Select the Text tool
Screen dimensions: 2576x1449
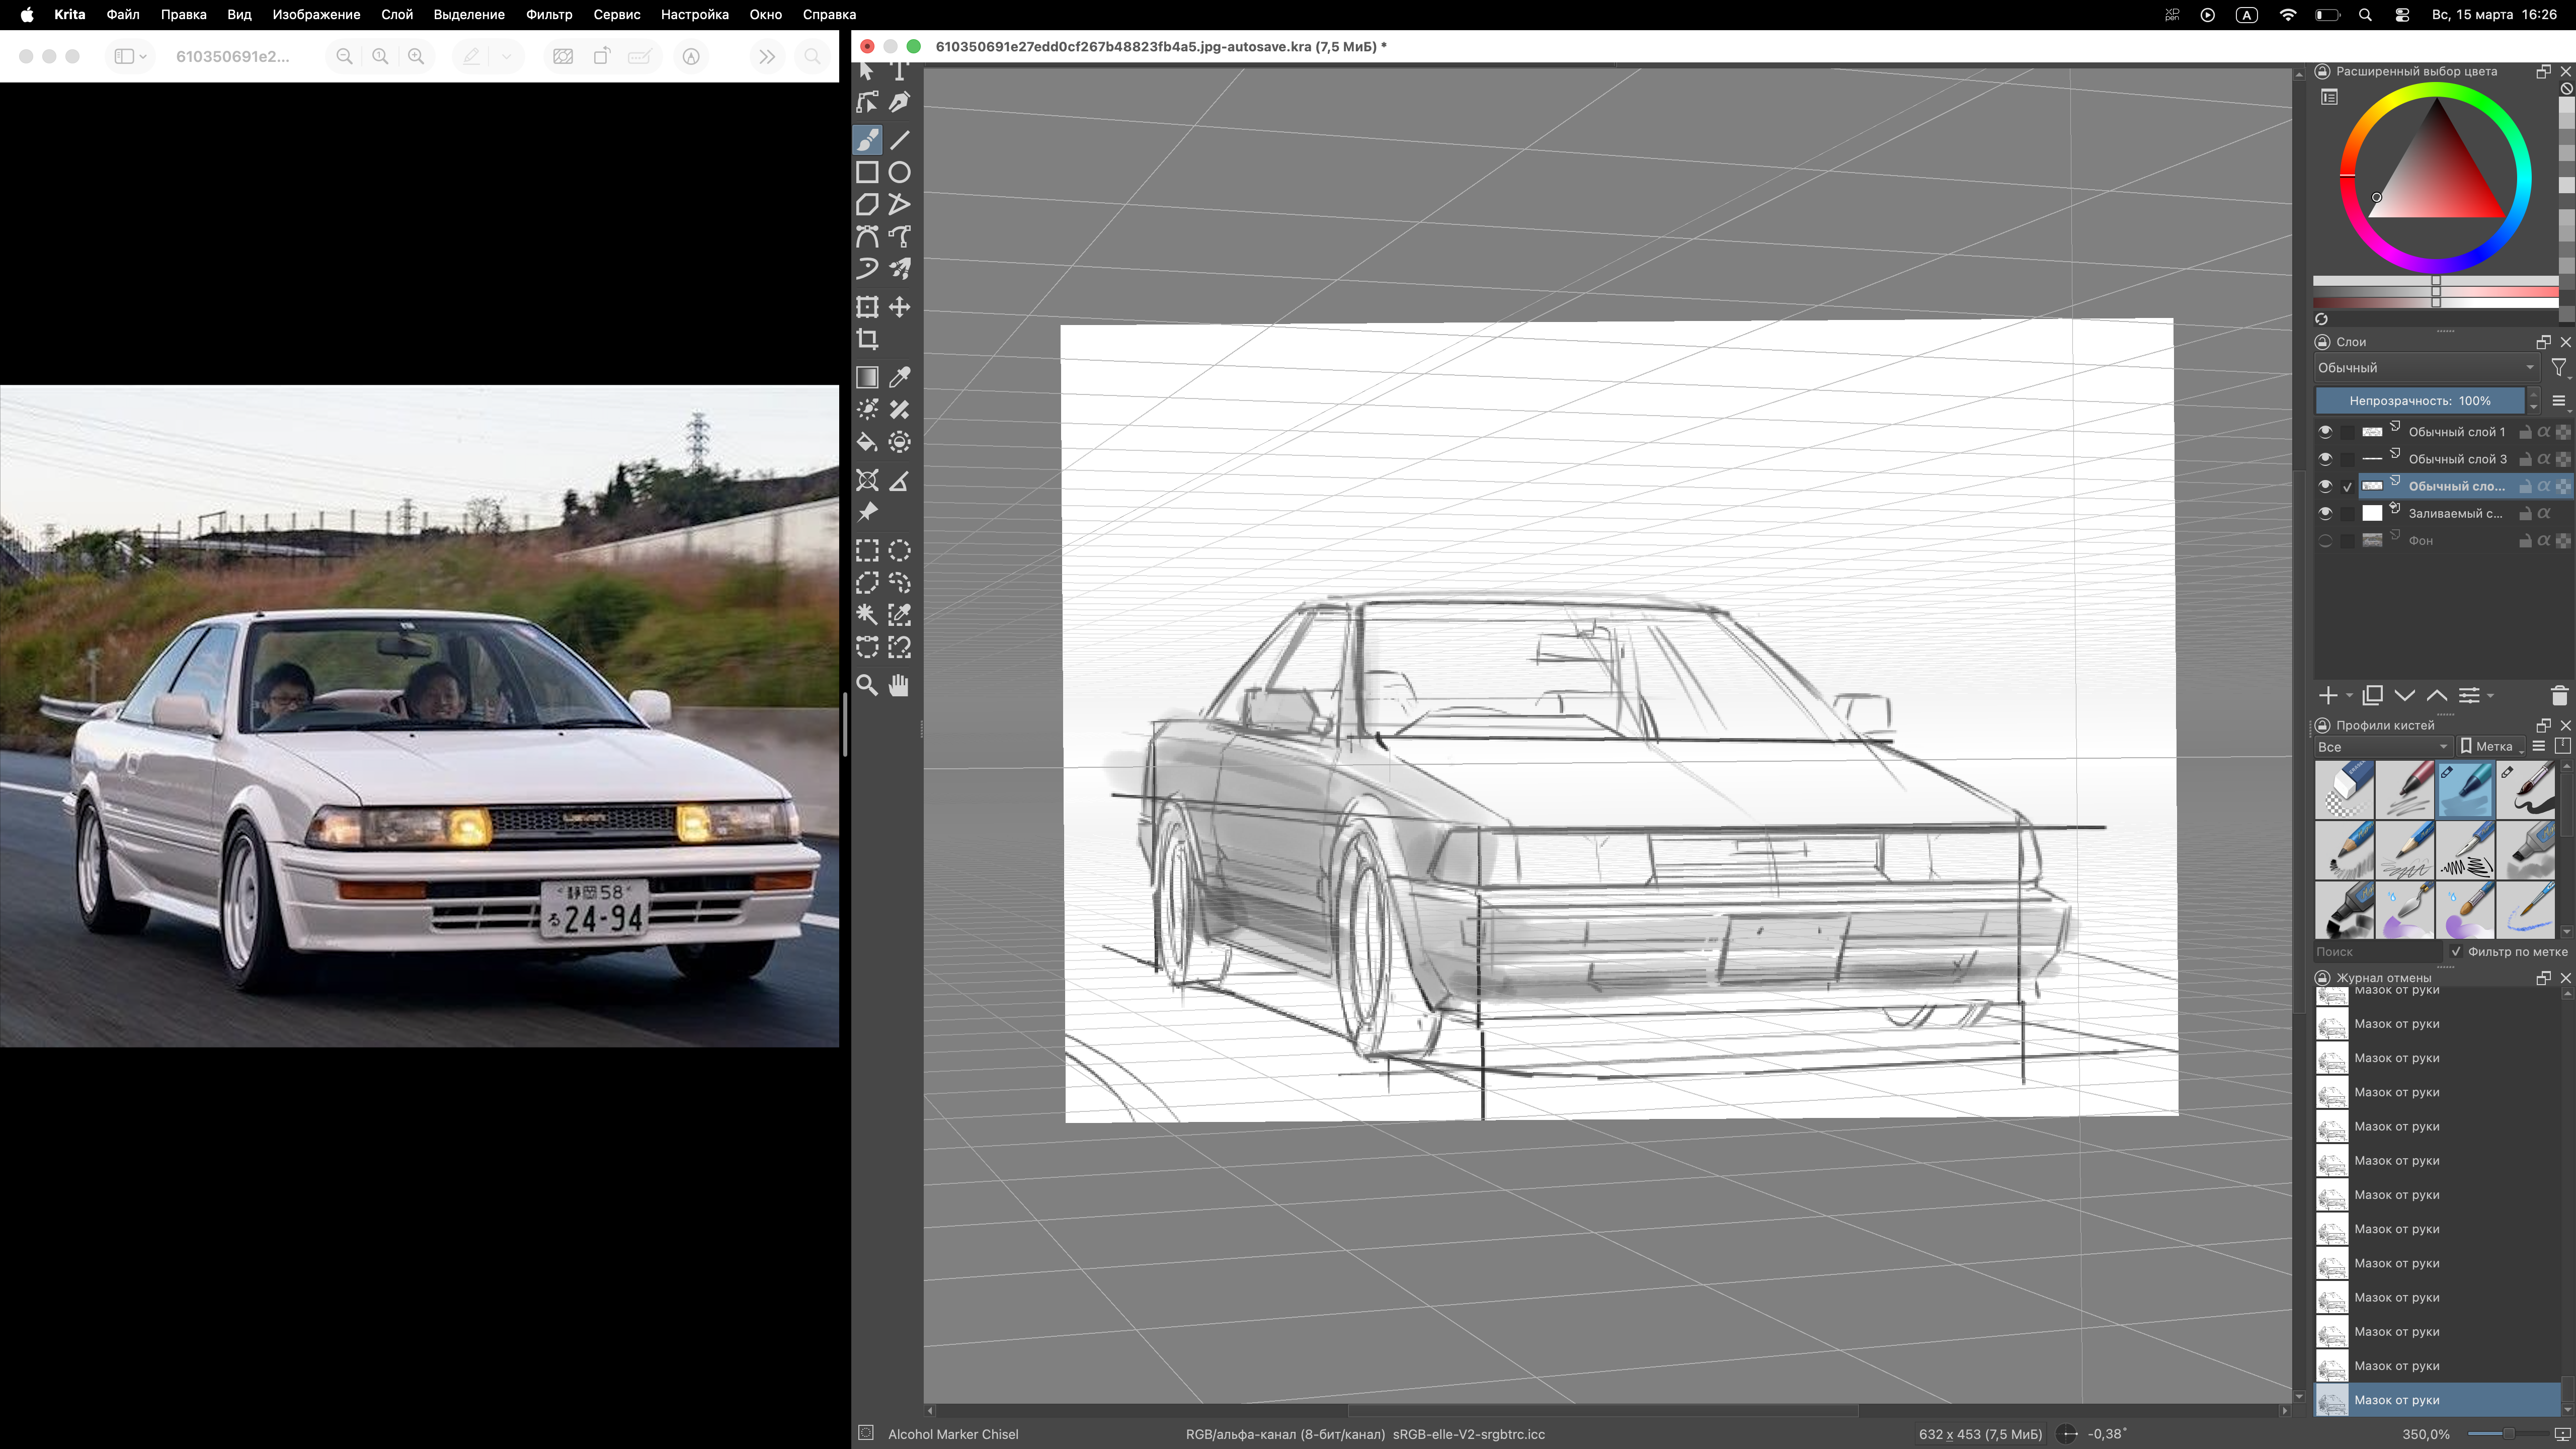pos(899,70)
